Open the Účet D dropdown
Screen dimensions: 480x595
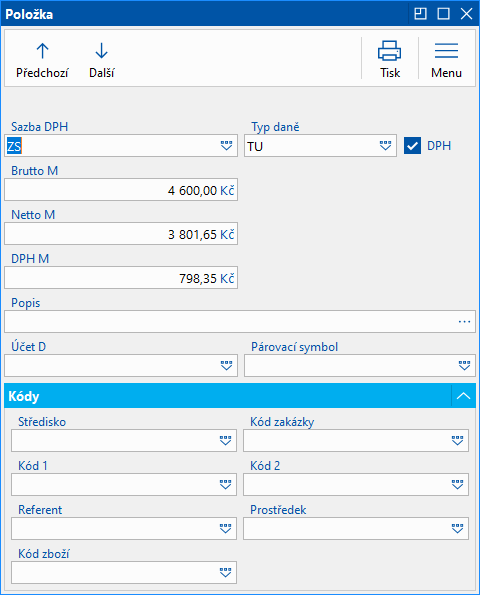[227, 366]
